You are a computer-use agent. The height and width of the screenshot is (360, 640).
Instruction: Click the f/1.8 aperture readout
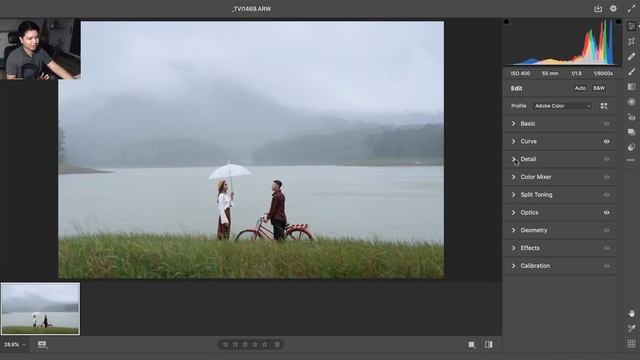tap(576, 73)
